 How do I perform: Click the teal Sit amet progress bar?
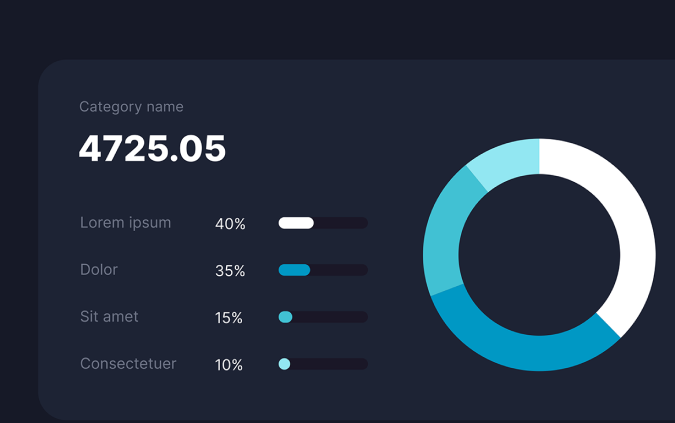[x=285, y=317]
